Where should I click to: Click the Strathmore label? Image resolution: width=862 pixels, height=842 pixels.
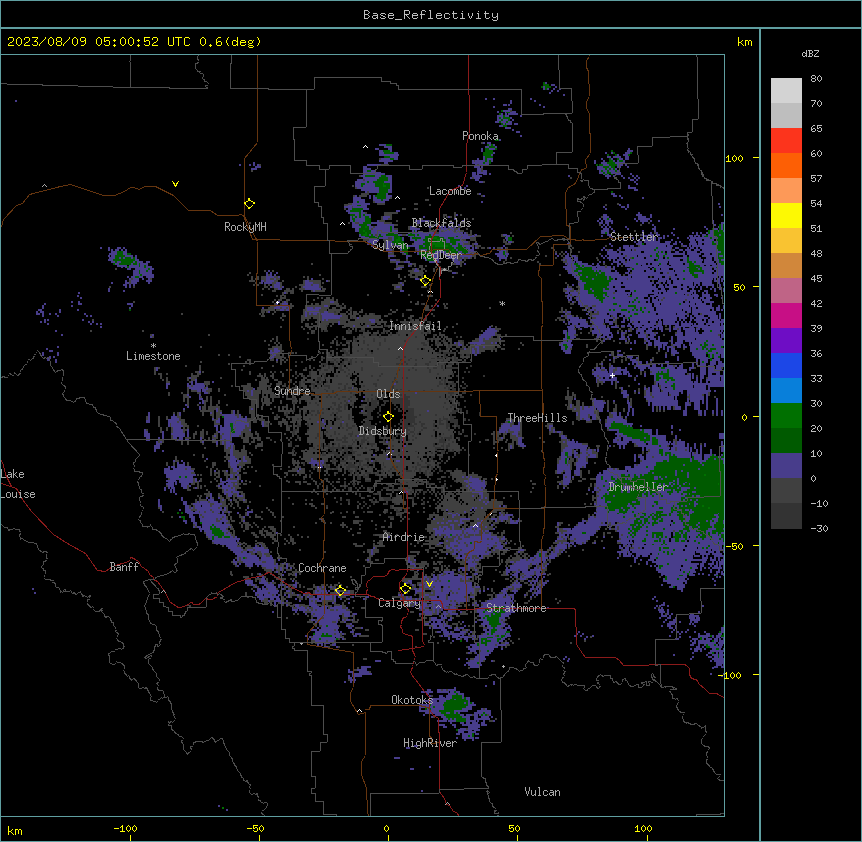pyautogui.click(x=516, y=608)
